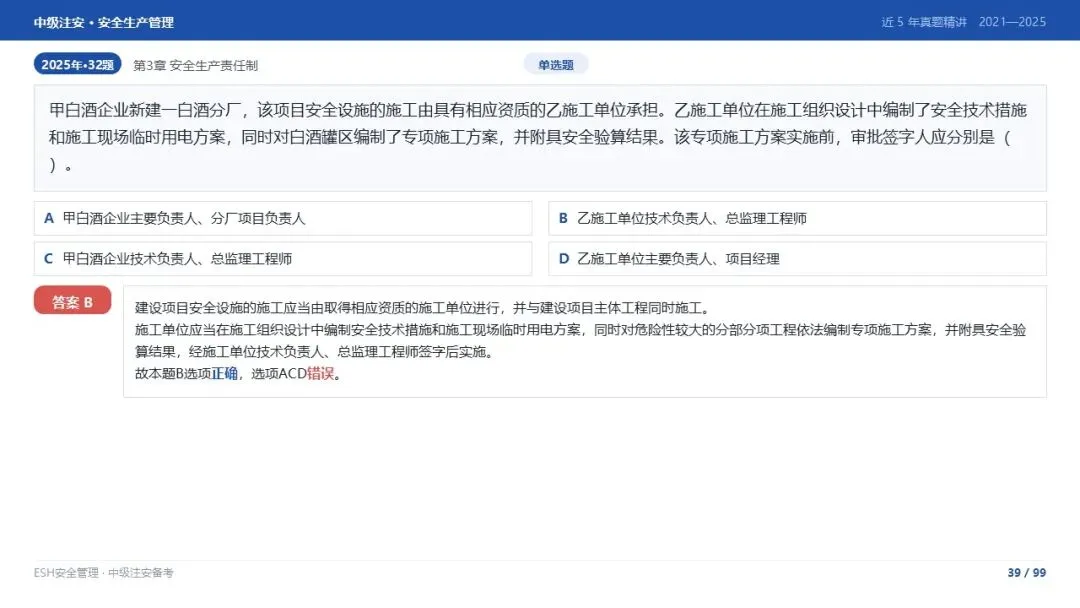Click explanation line starting 施工单位应当在施工组织设计中
This screenshot has height=608, width=1080.
tap(581, 341)
